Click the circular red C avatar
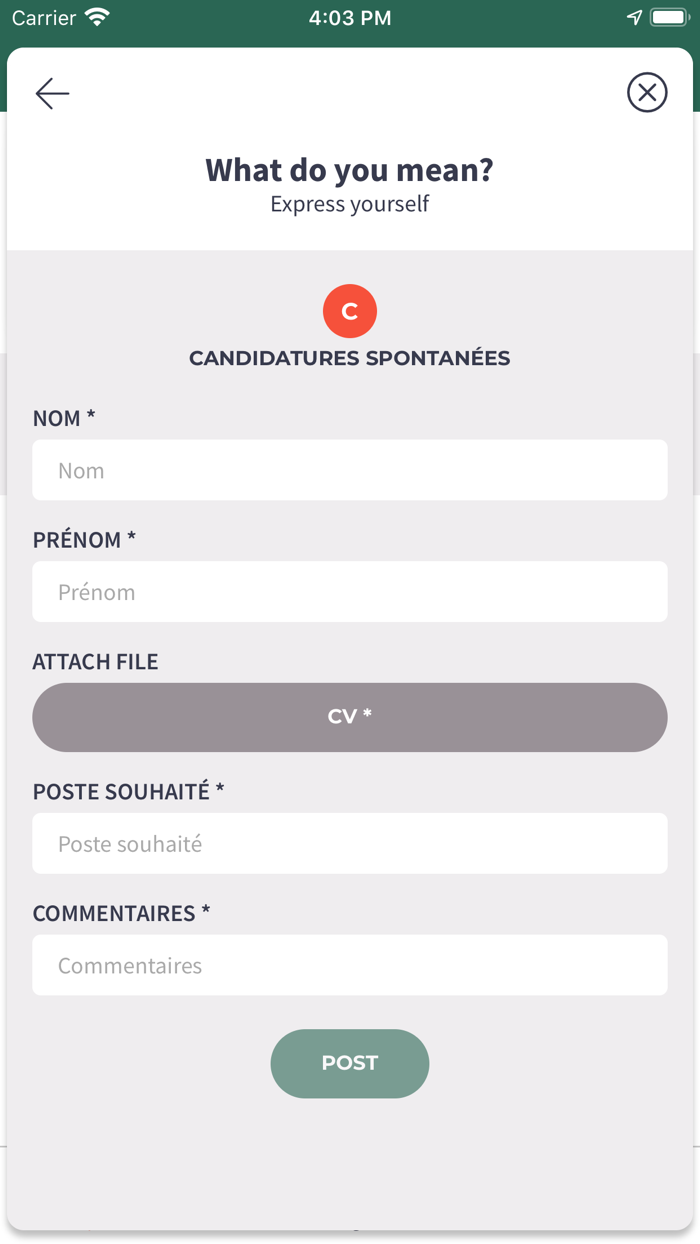700x1244 pixels. (350, 310)
